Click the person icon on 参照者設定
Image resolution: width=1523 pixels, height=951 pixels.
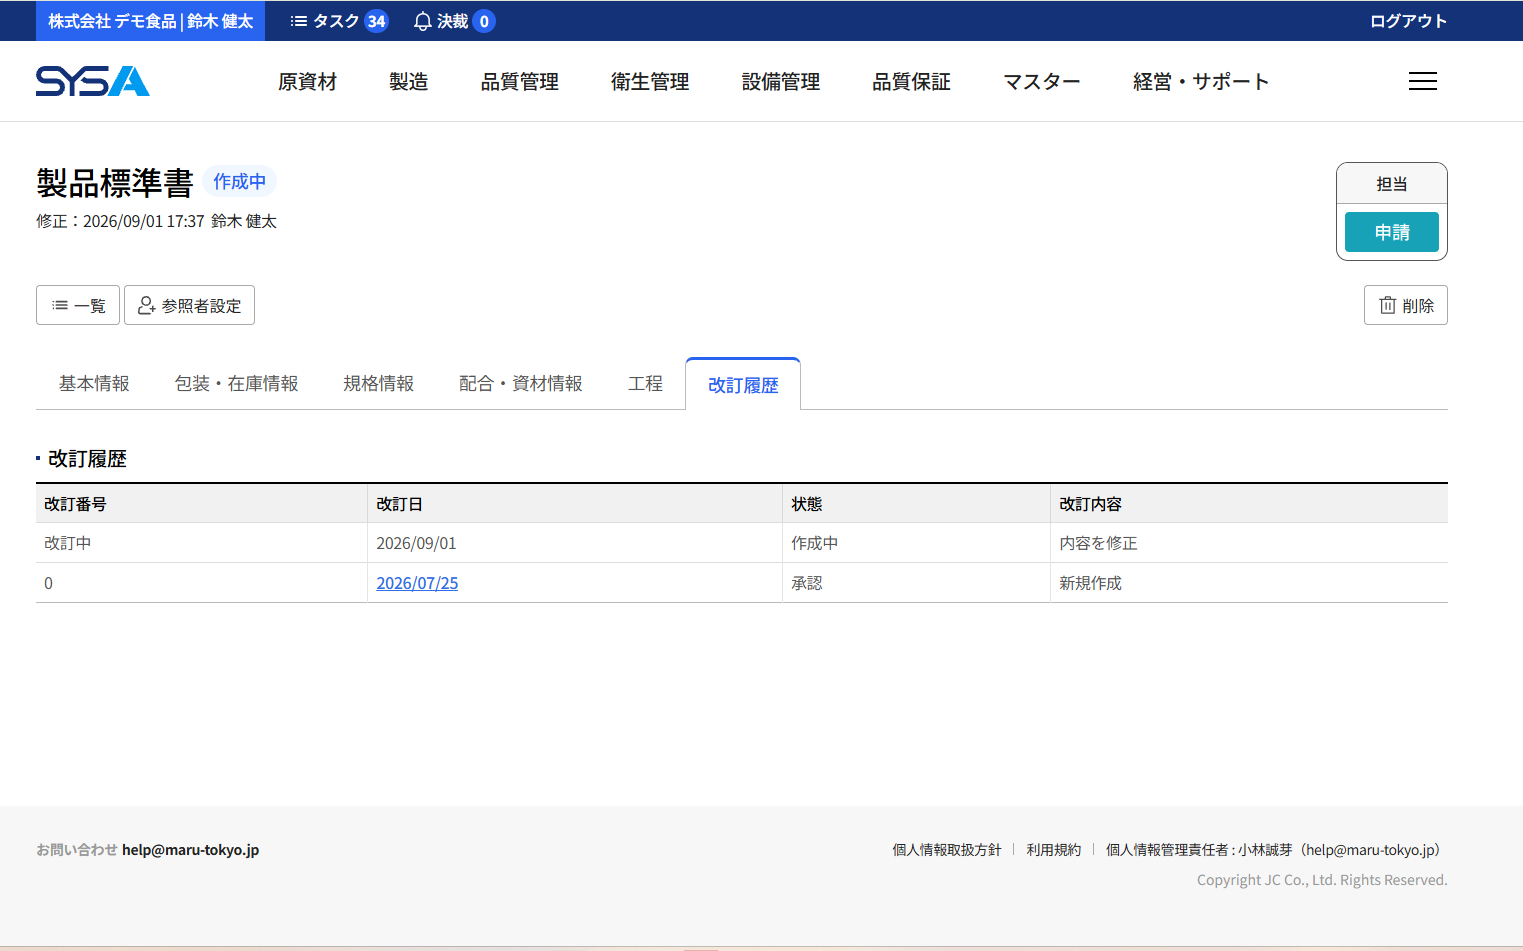coord(146,305)
